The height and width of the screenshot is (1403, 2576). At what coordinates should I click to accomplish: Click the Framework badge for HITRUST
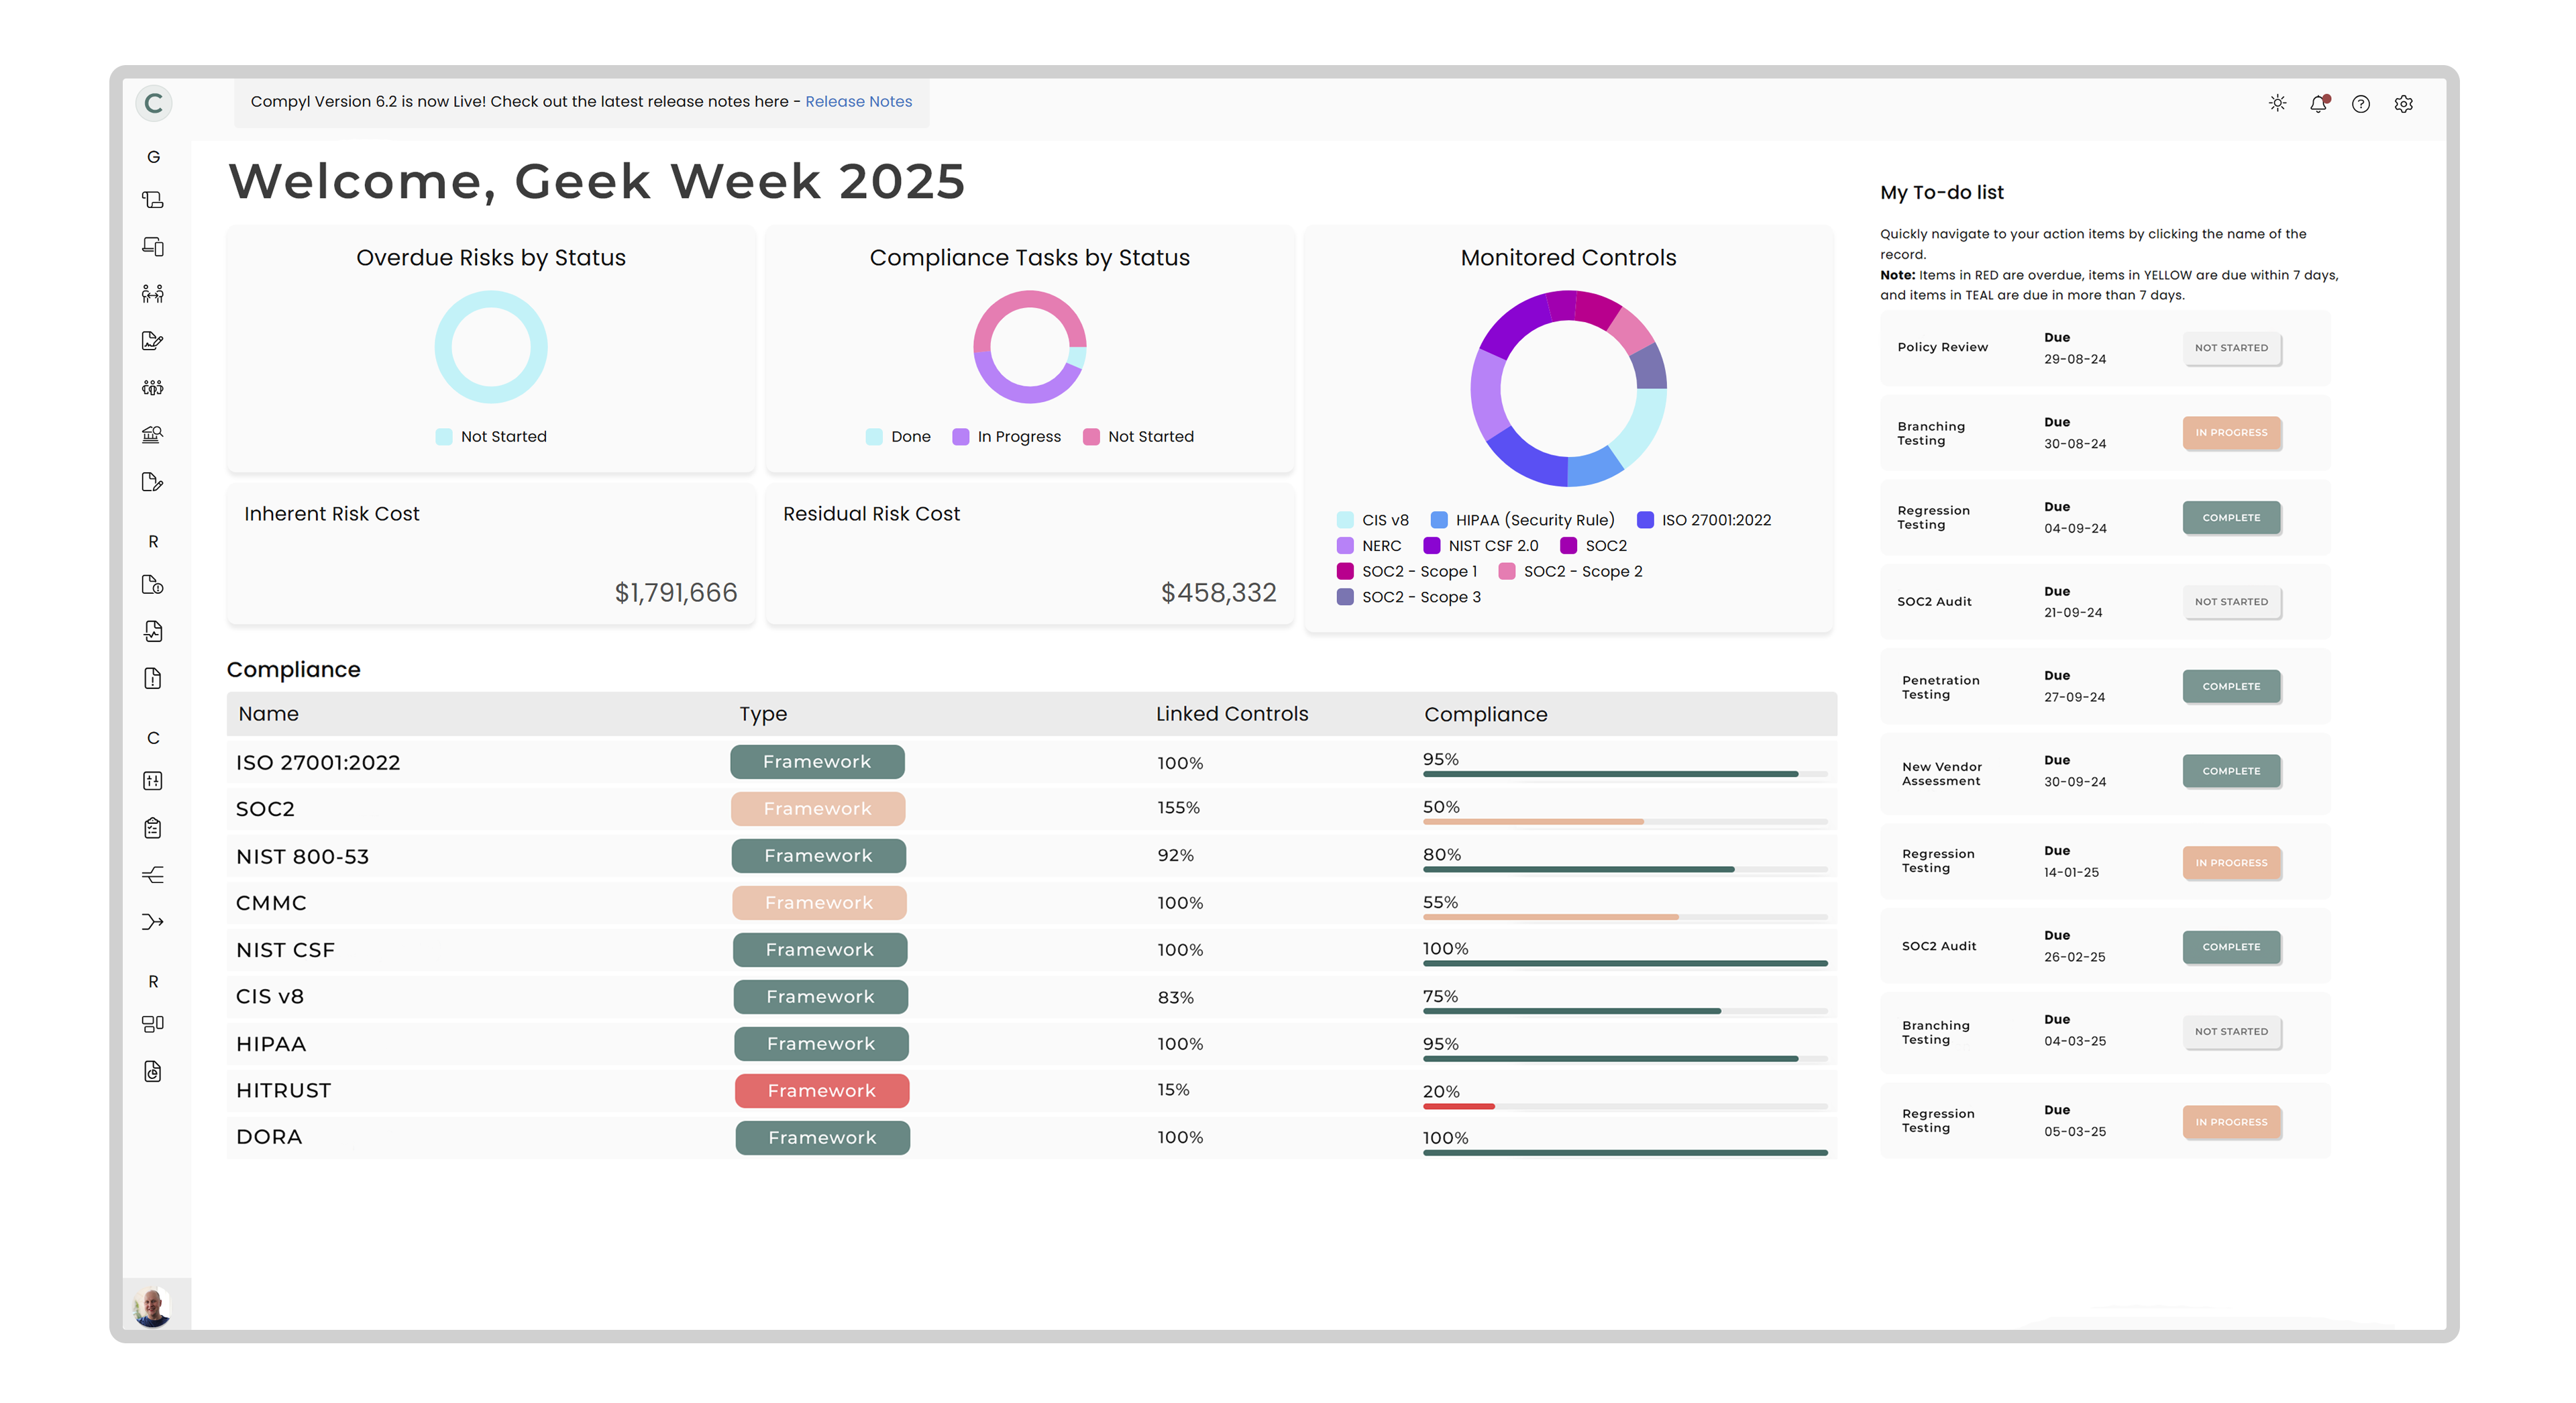822,1090
